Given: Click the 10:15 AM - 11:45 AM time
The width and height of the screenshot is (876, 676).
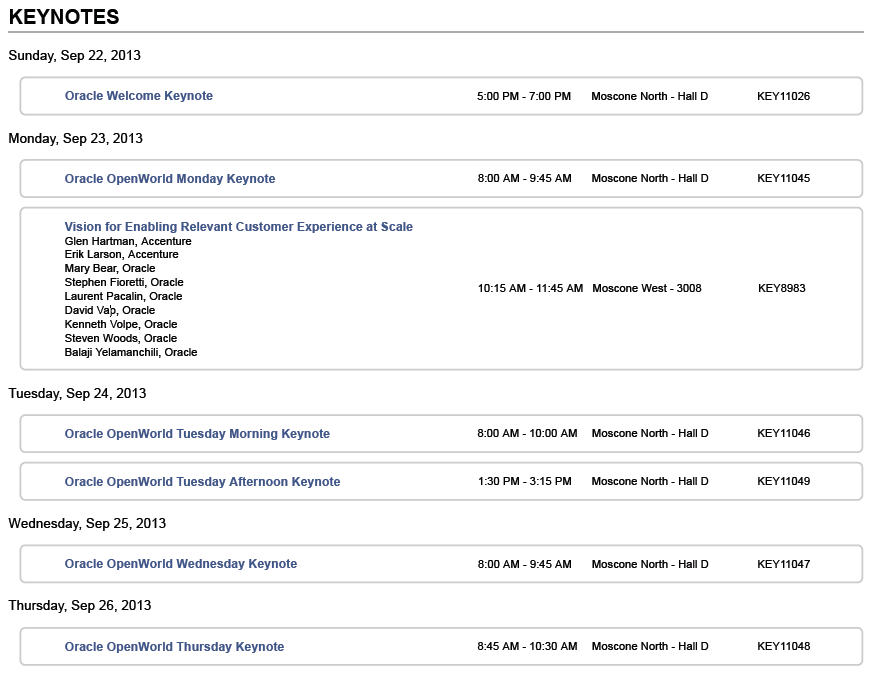Looking at the screenshot, I should (x=530, y=289).
